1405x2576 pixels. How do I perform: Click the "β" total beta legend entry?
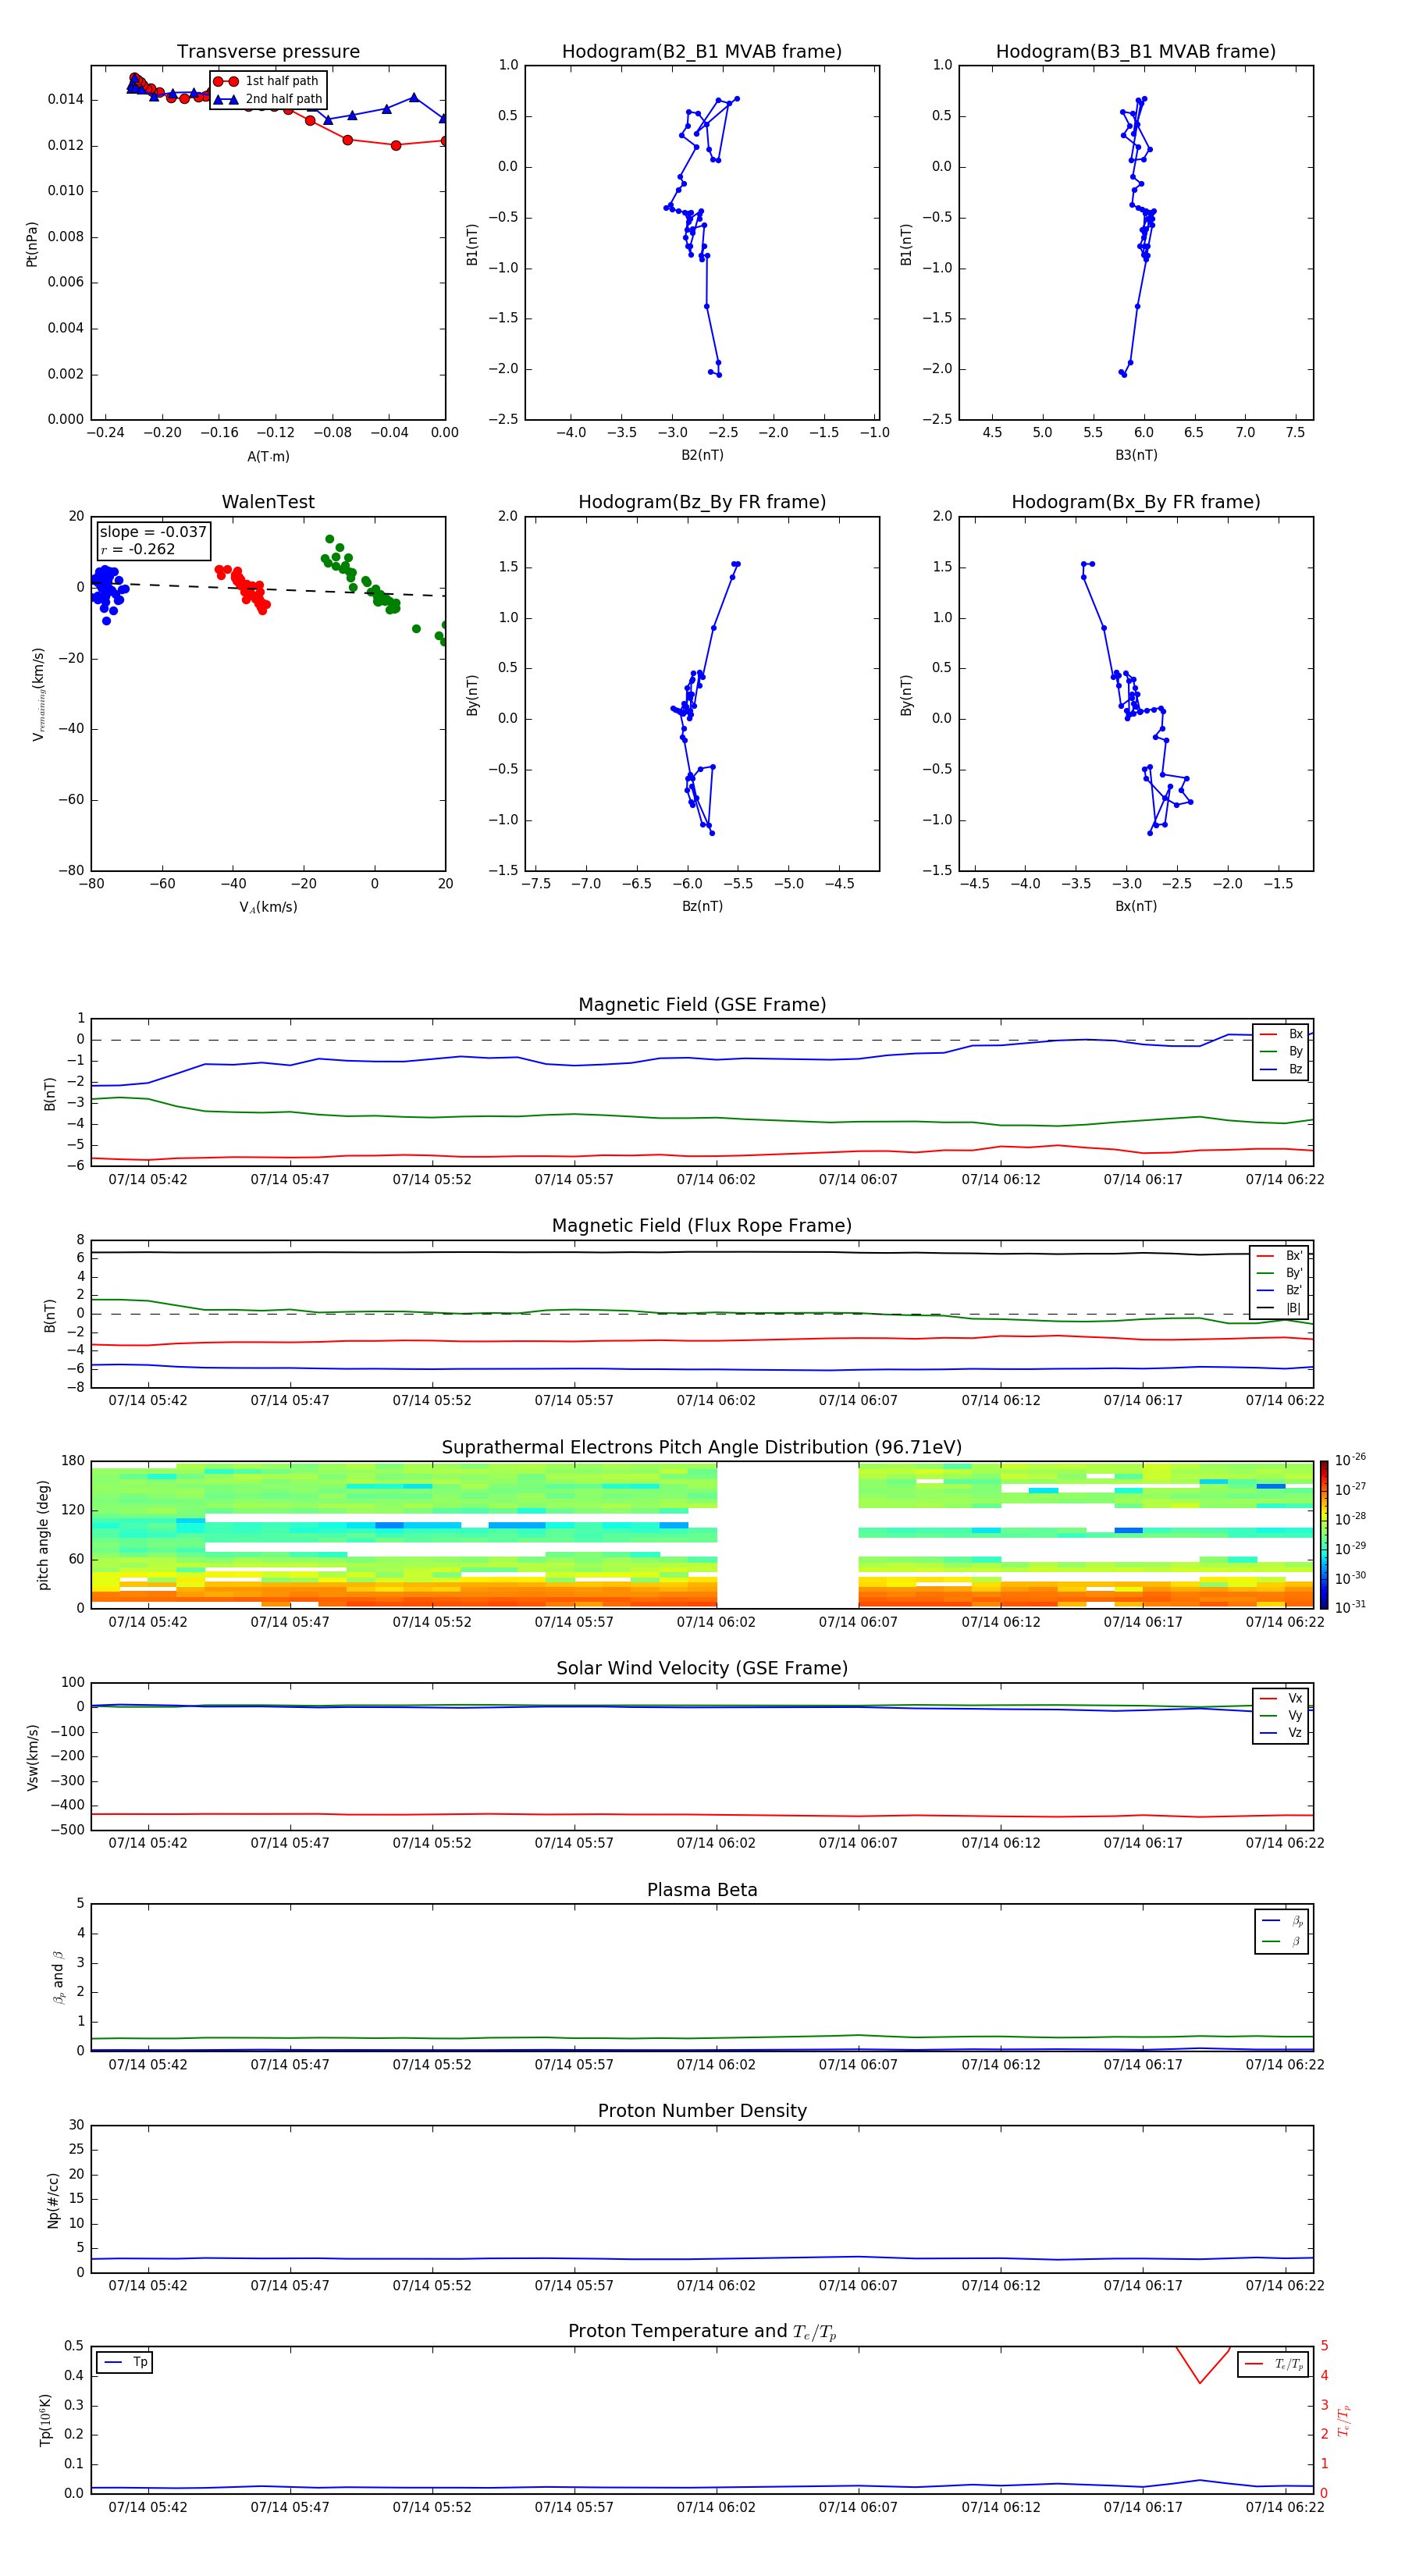[x=1282, y=1942]
